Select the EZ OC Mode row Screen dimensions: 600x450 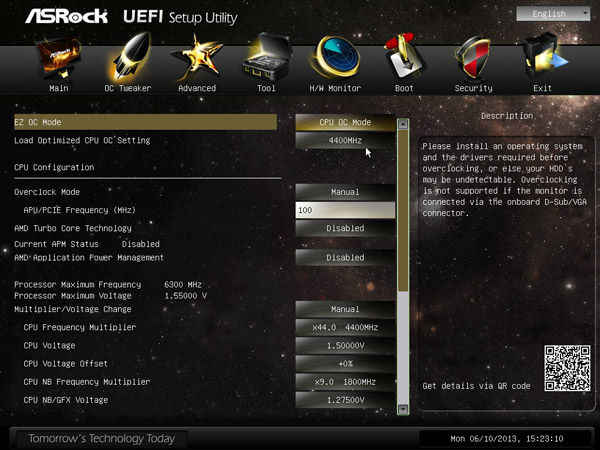point(145,122)
